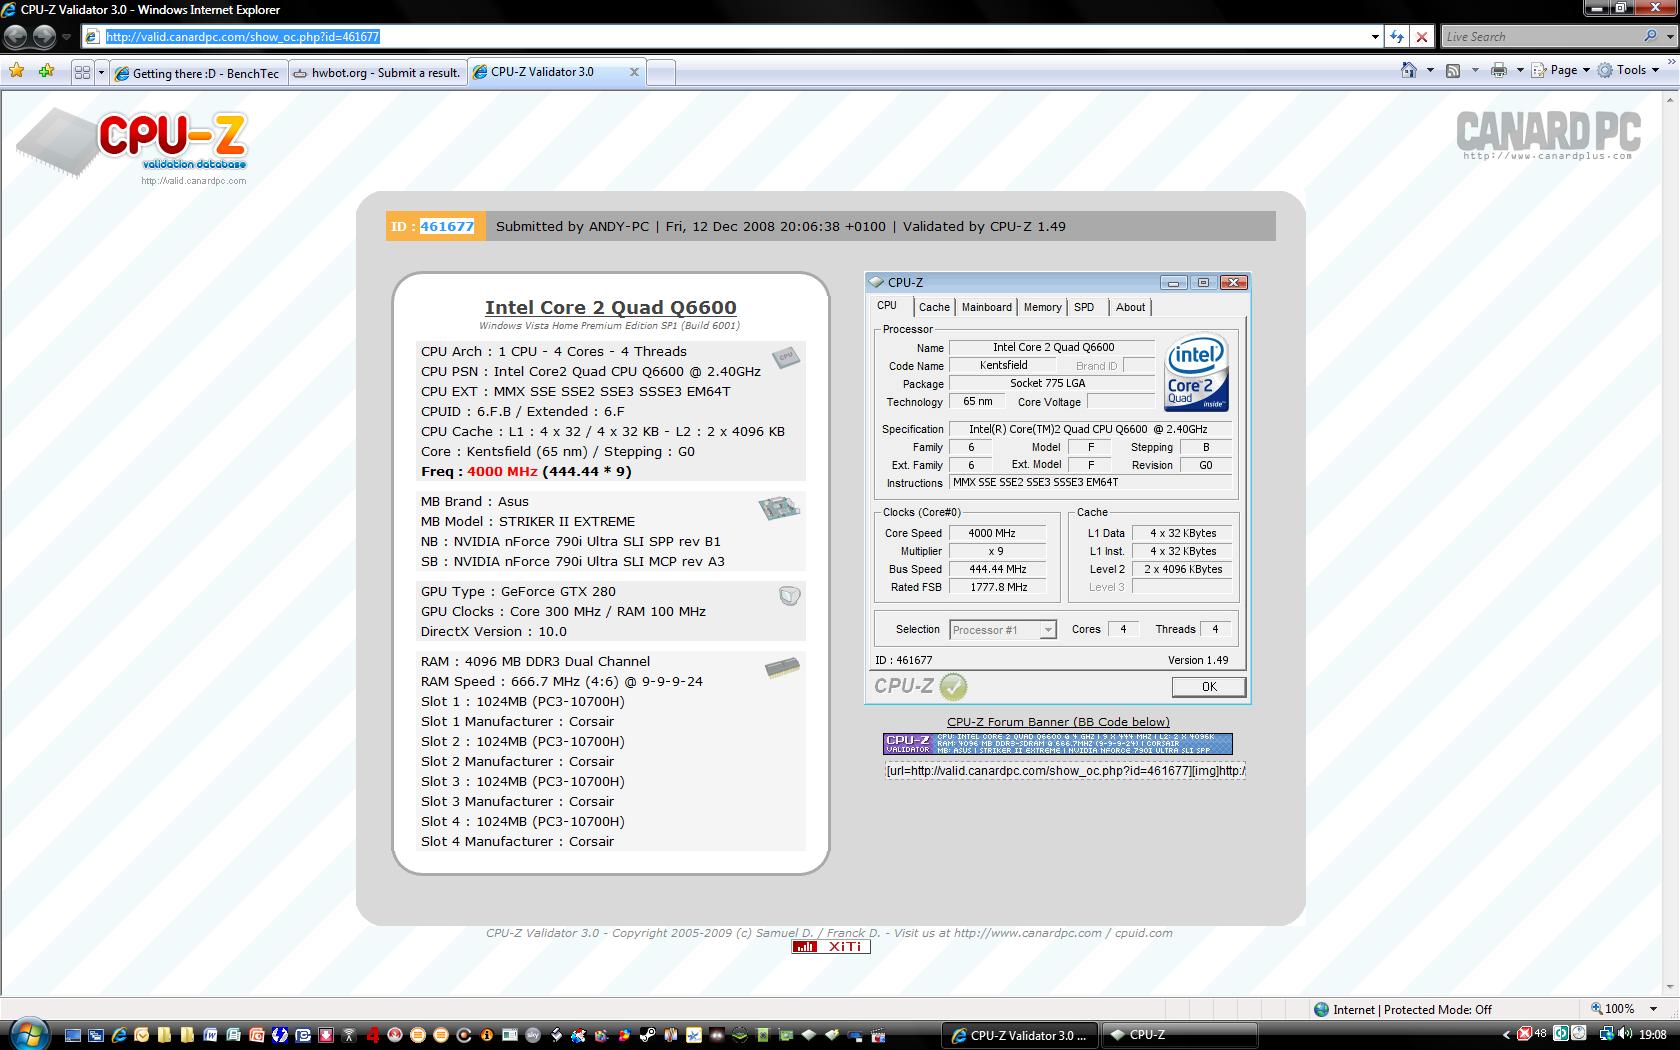1680x1050 pixels.
Task: Click the Internet | Protected Mode: Off status
Action: [1403, 1009]
